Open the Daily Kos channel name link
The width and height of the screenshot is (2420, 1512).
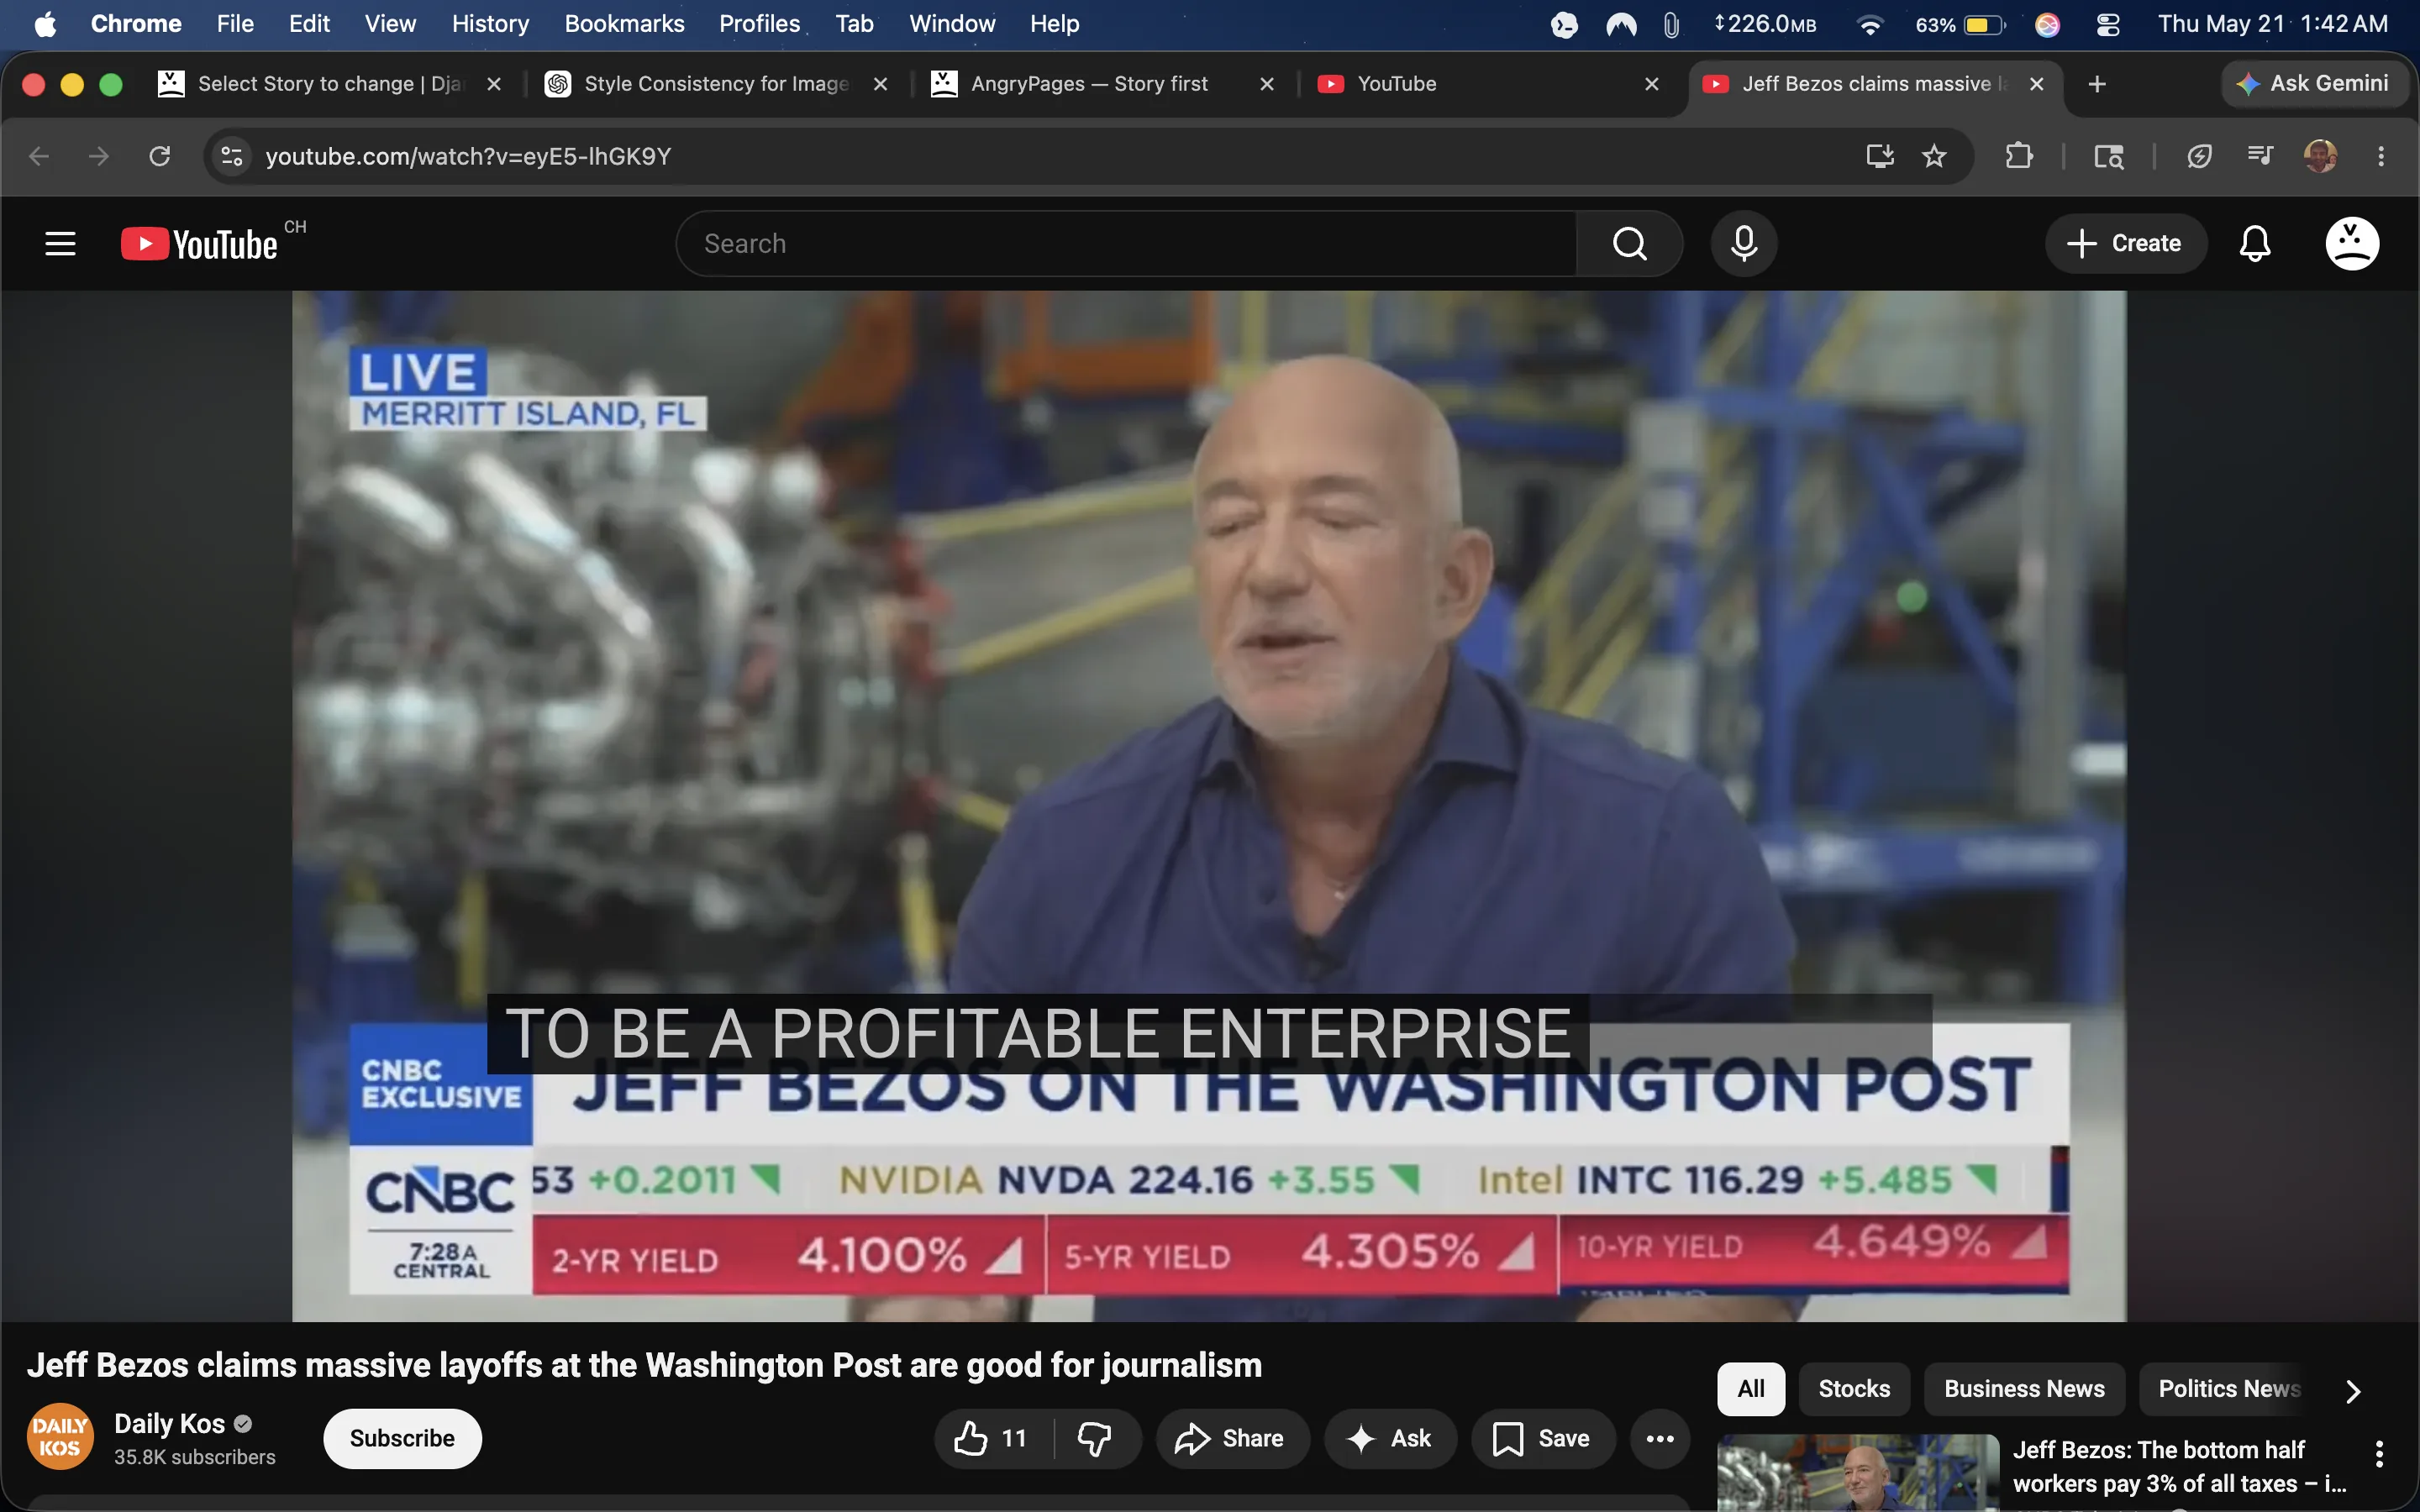tap(169, 1423)
